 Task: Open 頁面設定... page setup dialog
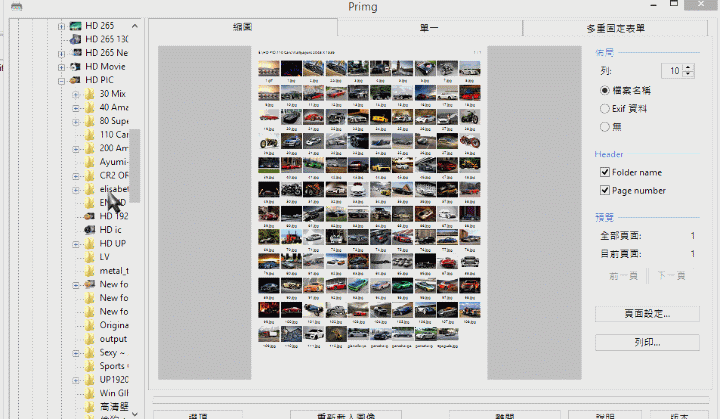pyautogui.click(x=647, y=314)
